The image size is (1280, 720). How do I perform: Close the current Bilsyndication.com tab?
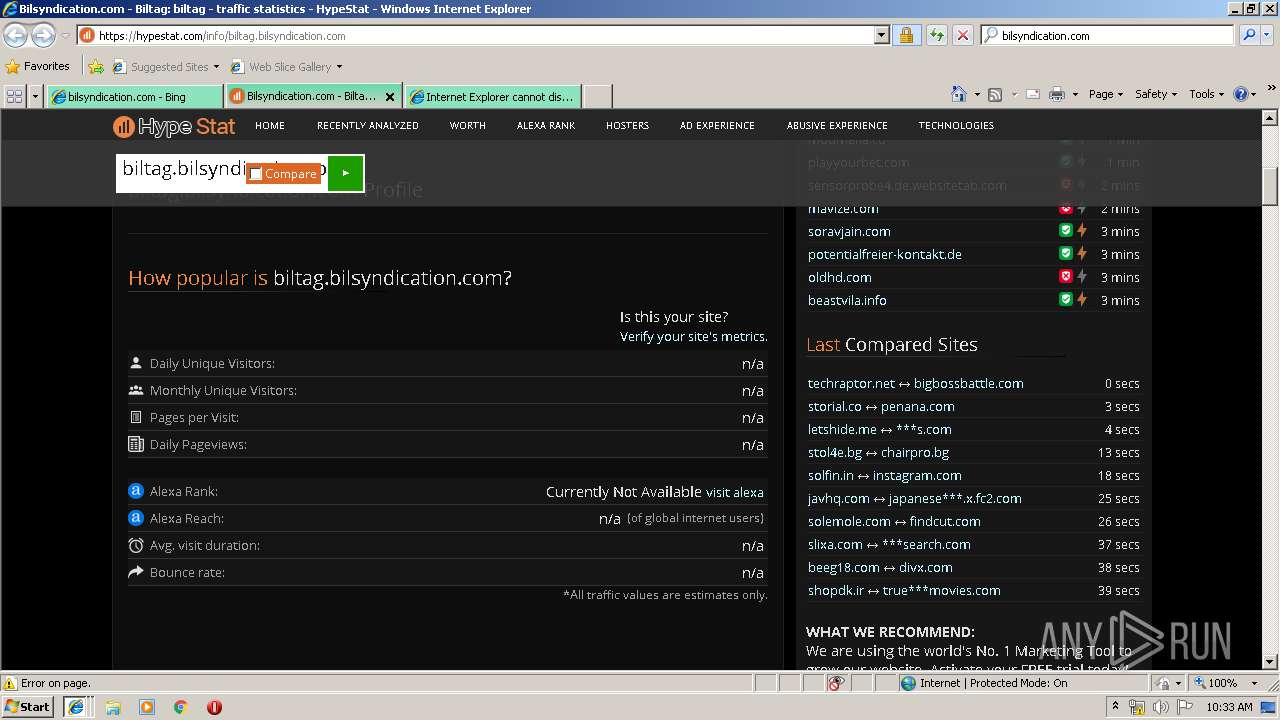[390, 97]
